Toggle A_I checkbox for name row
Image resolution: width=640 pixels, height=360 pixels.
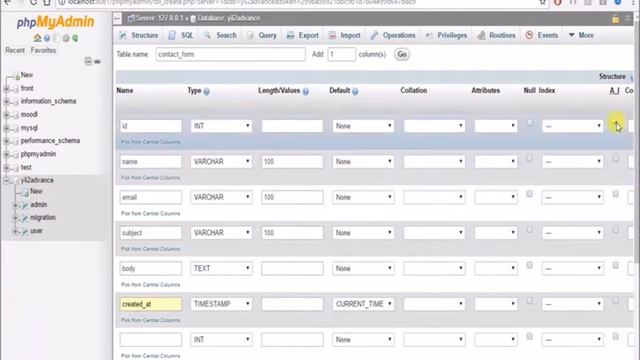[x=616, y=158]
